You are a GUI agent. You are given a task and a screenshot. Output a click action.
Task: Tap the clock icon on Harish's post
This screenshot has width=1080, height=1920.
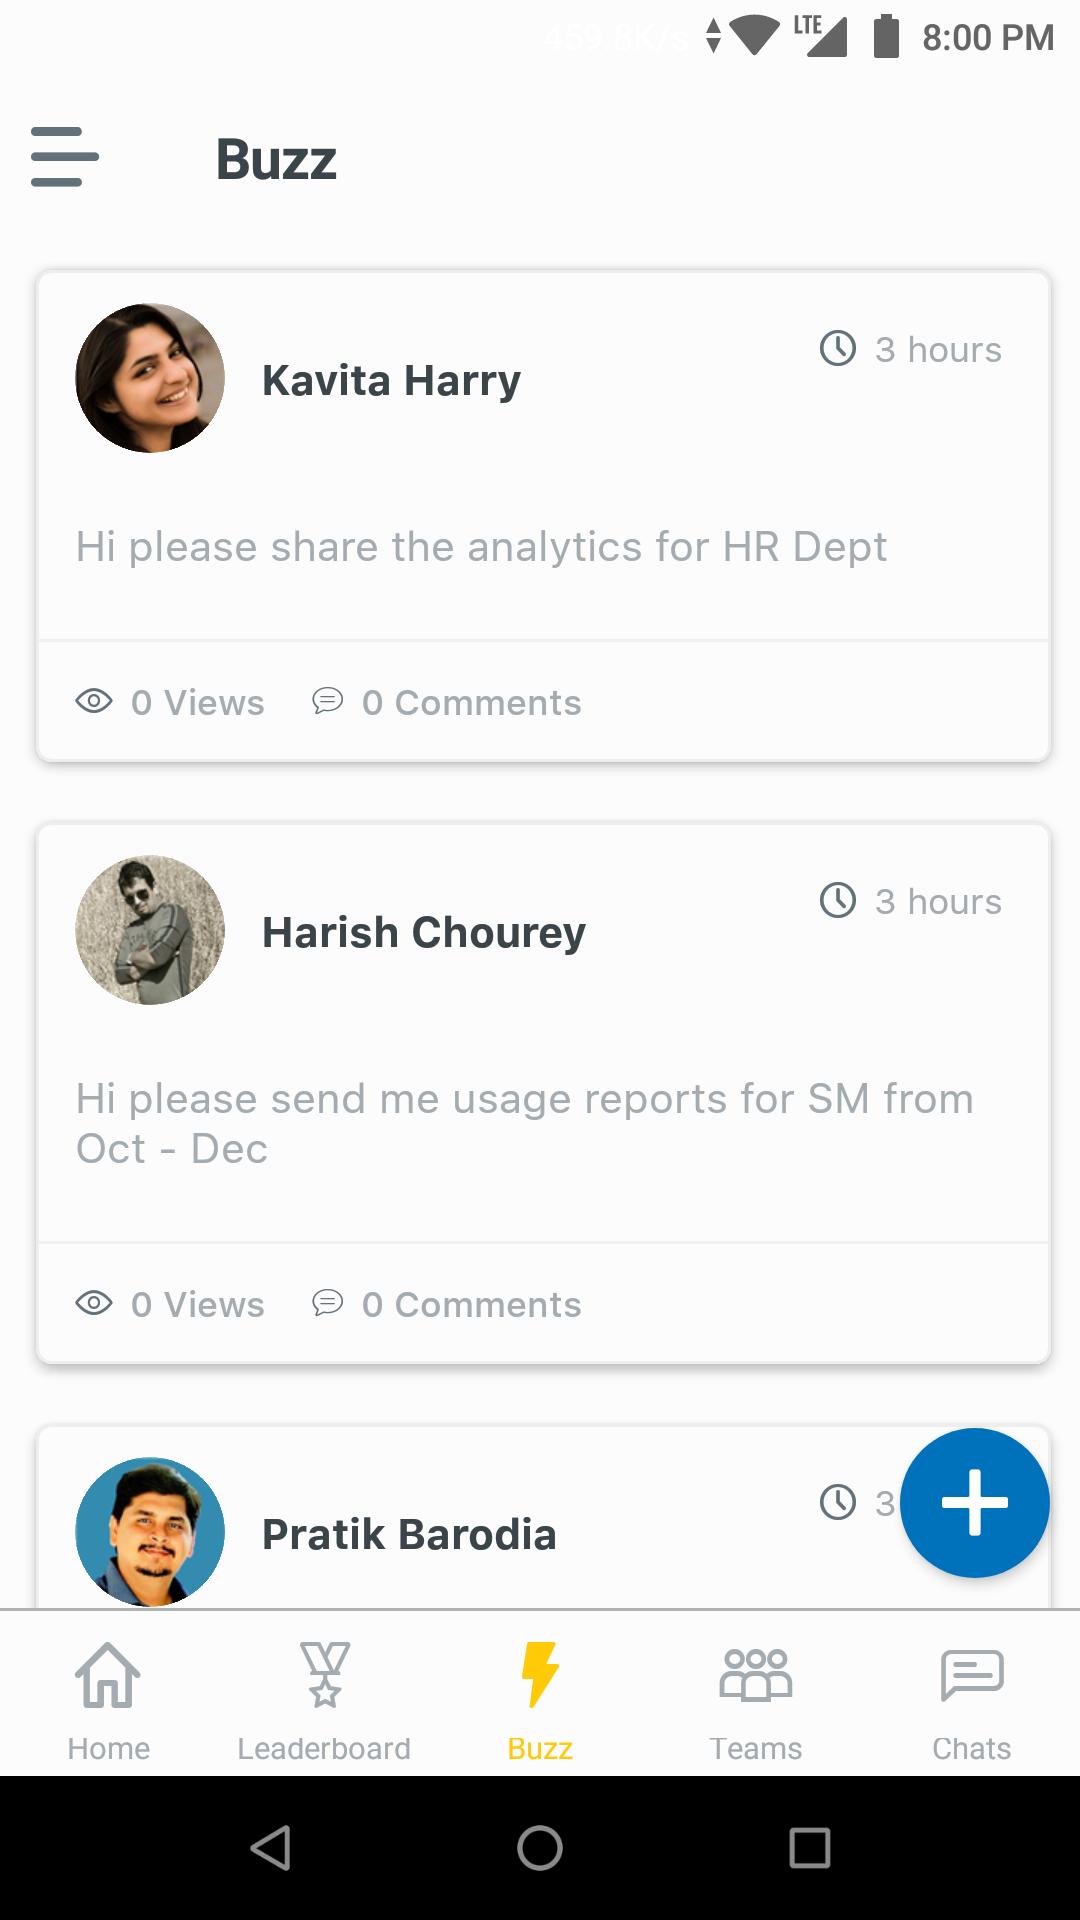838,900
